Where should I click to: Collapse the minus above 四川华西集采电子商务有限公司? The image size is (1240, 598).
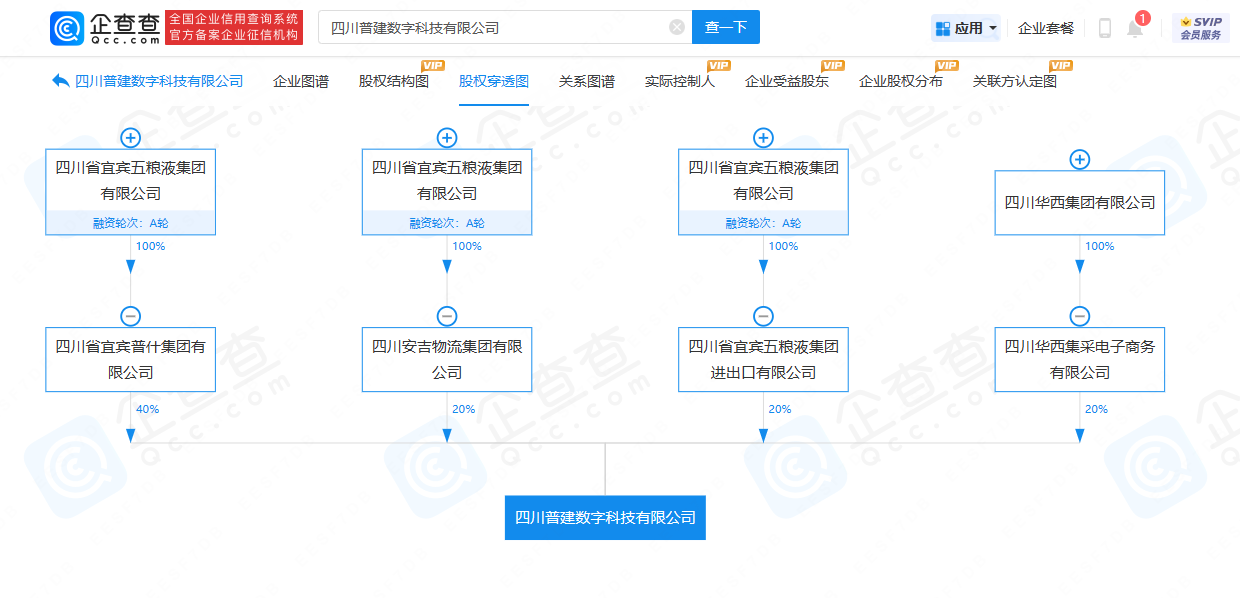click(x=1080, y=316)
